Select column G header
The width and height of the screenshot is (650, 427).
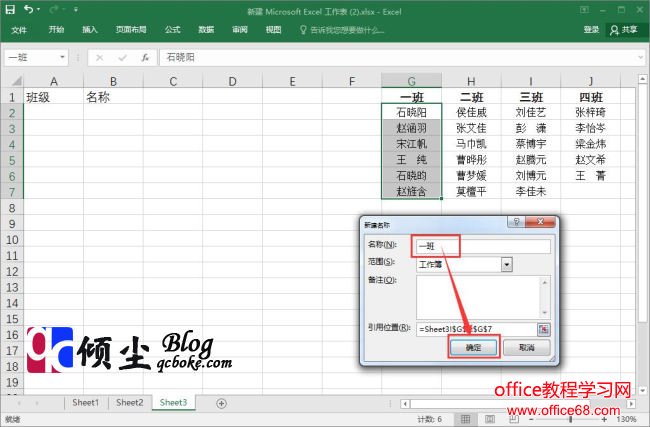click(411, 81)
